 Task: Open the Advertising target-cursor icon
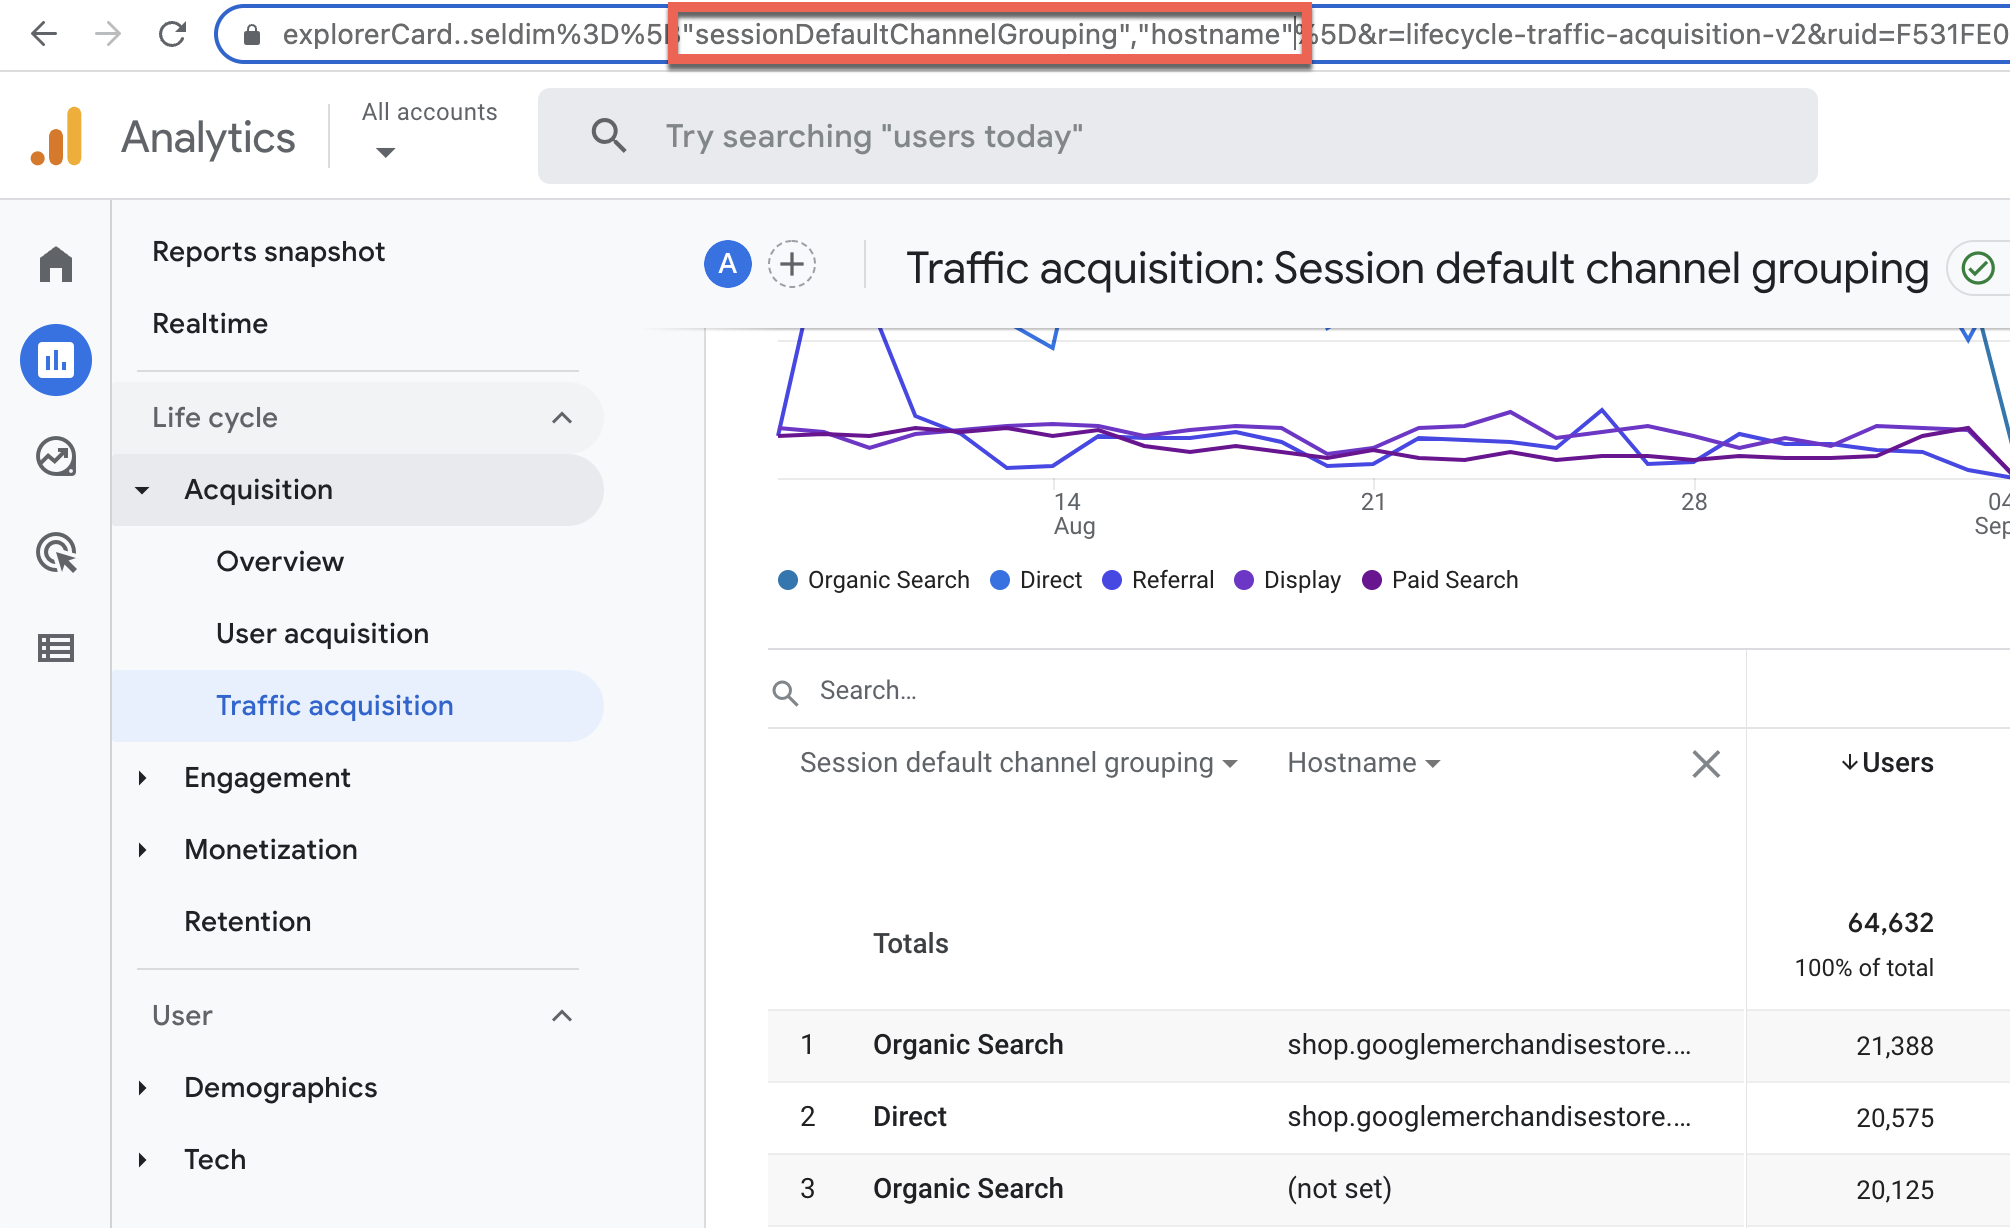[x=56, y=553]
